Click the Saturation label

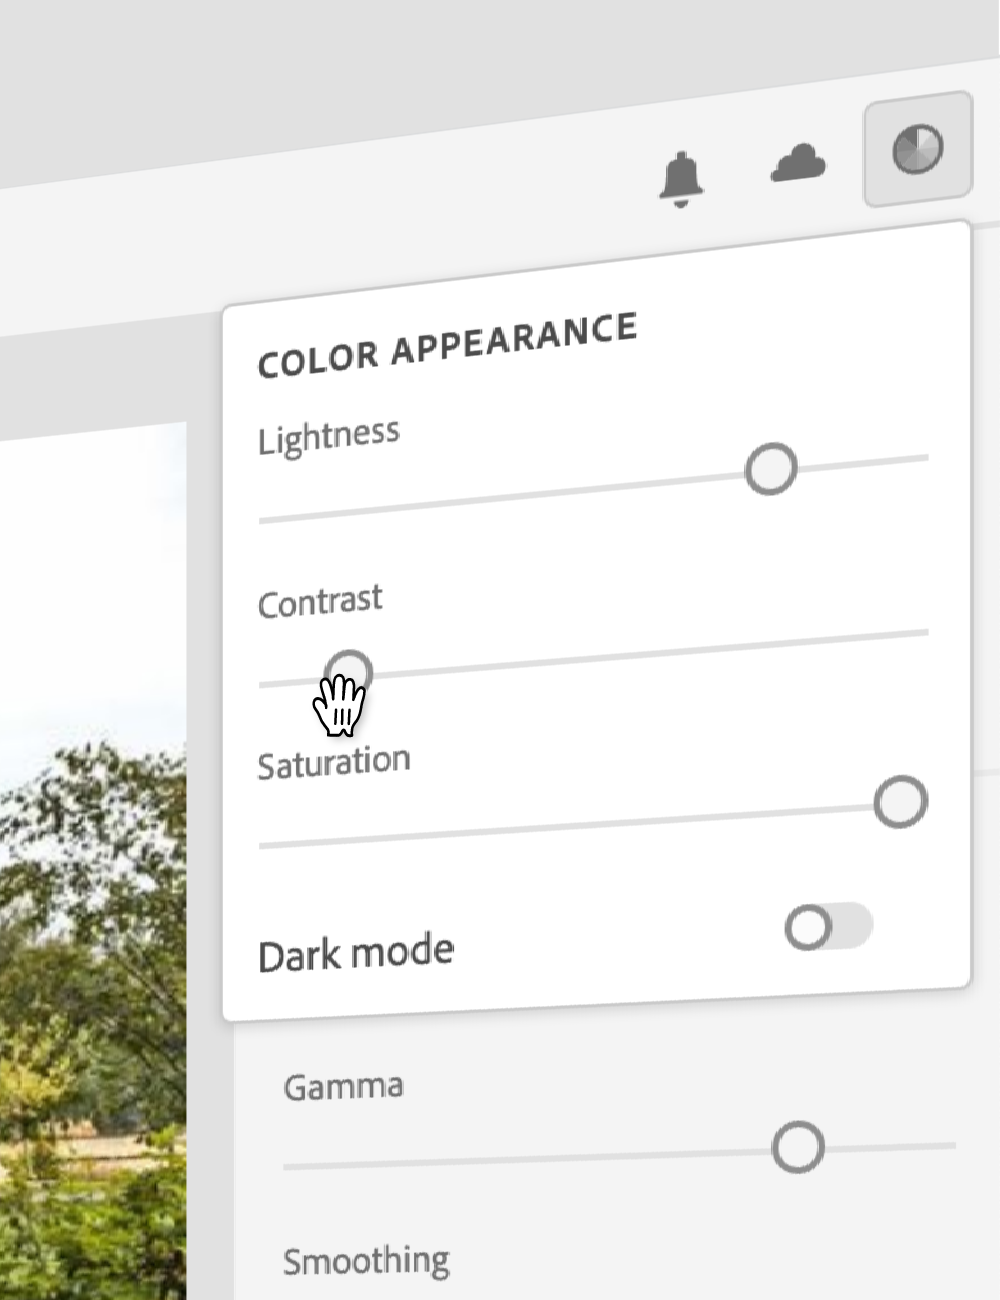coord(334,764)
